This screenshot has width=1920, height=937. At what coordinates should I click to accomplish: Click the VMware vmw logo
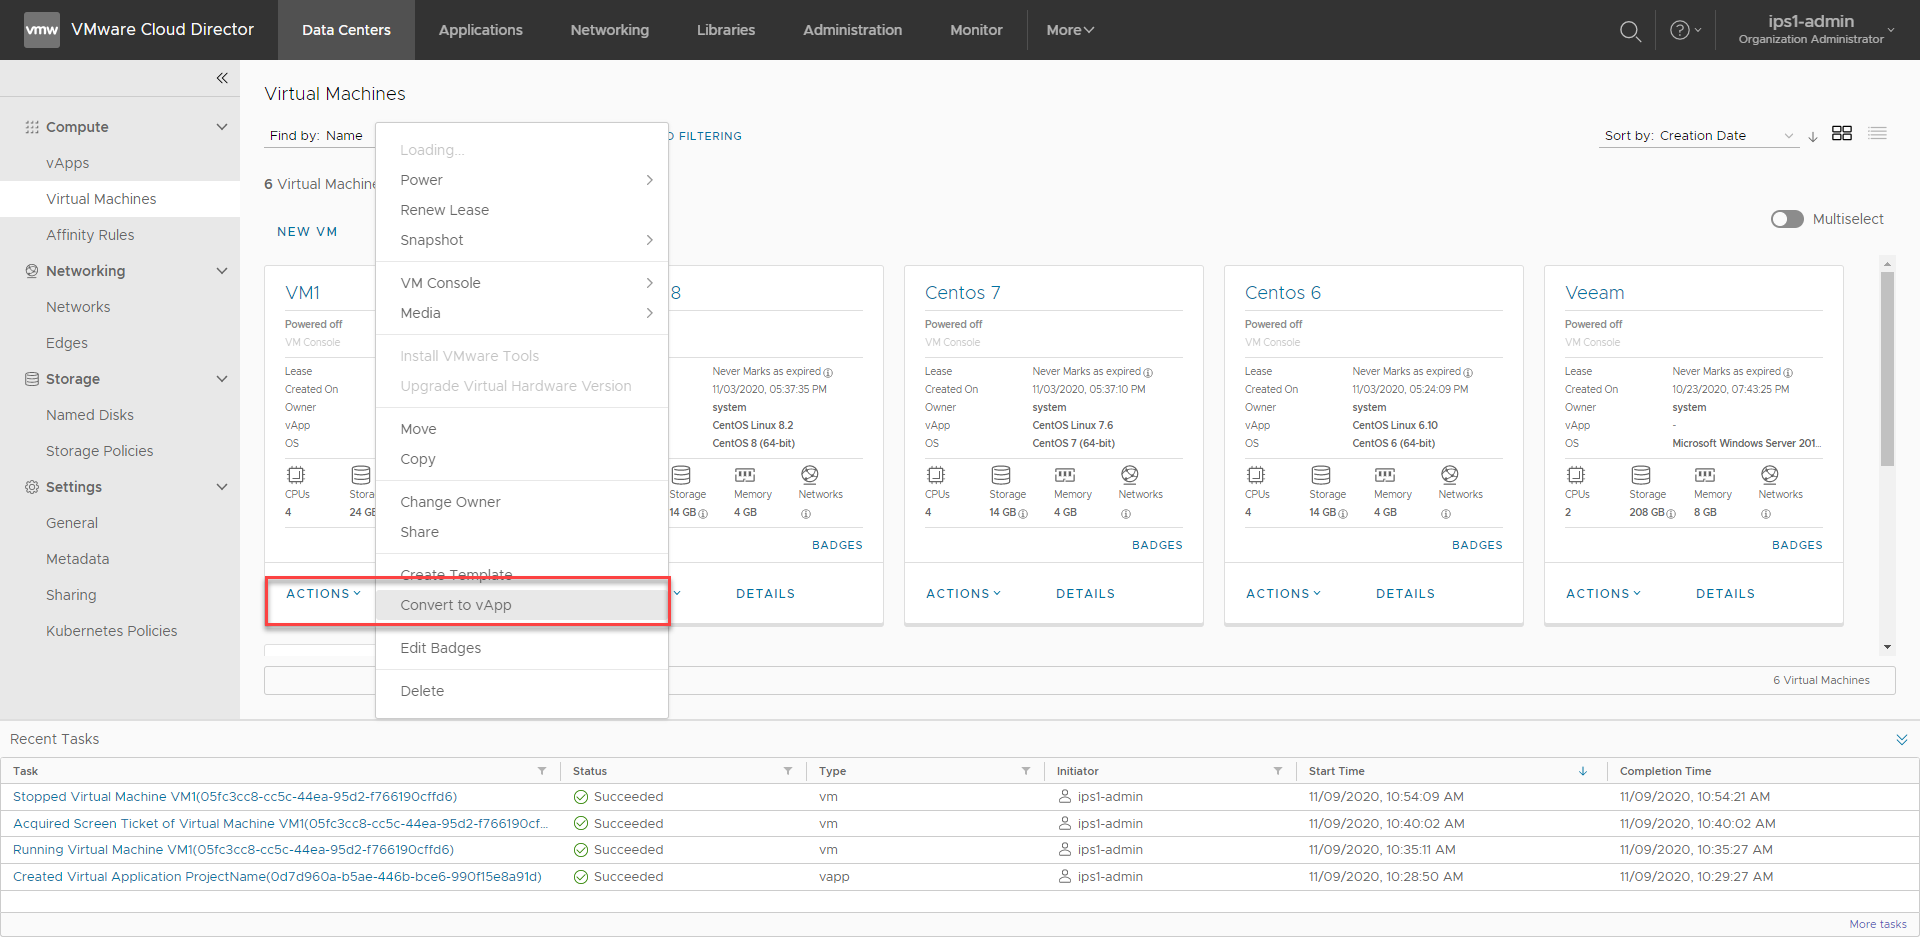[x=41, y=30]
